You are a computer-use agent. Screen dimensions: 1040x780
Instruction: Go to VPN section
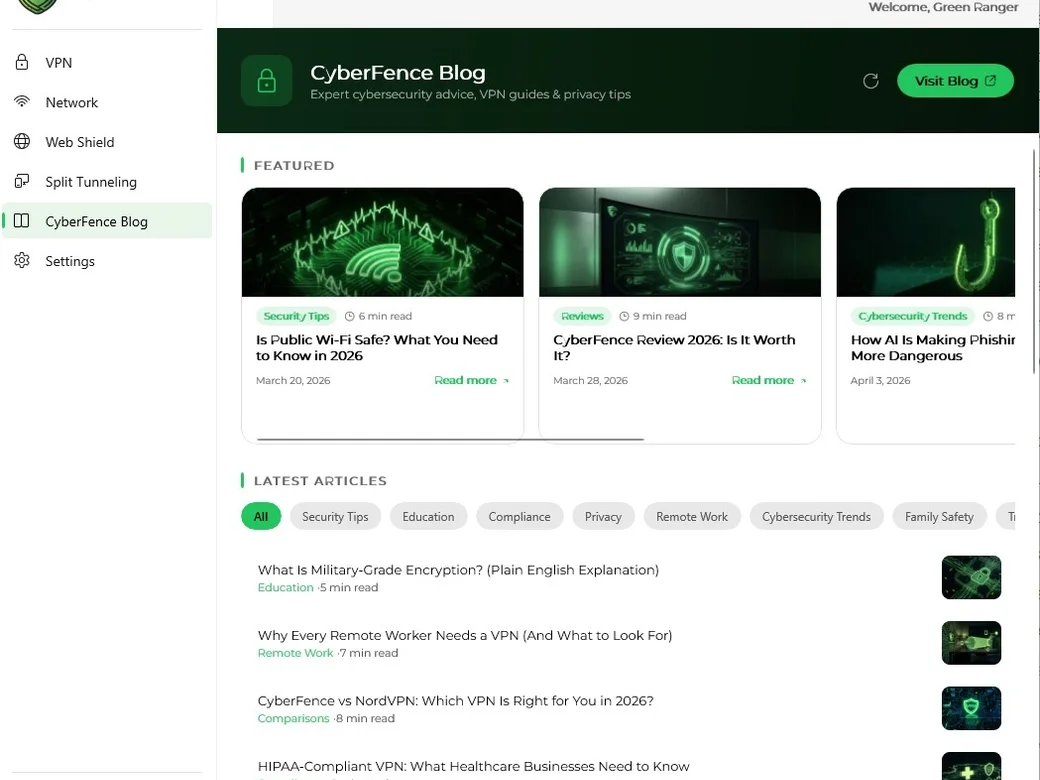point(107,62)
